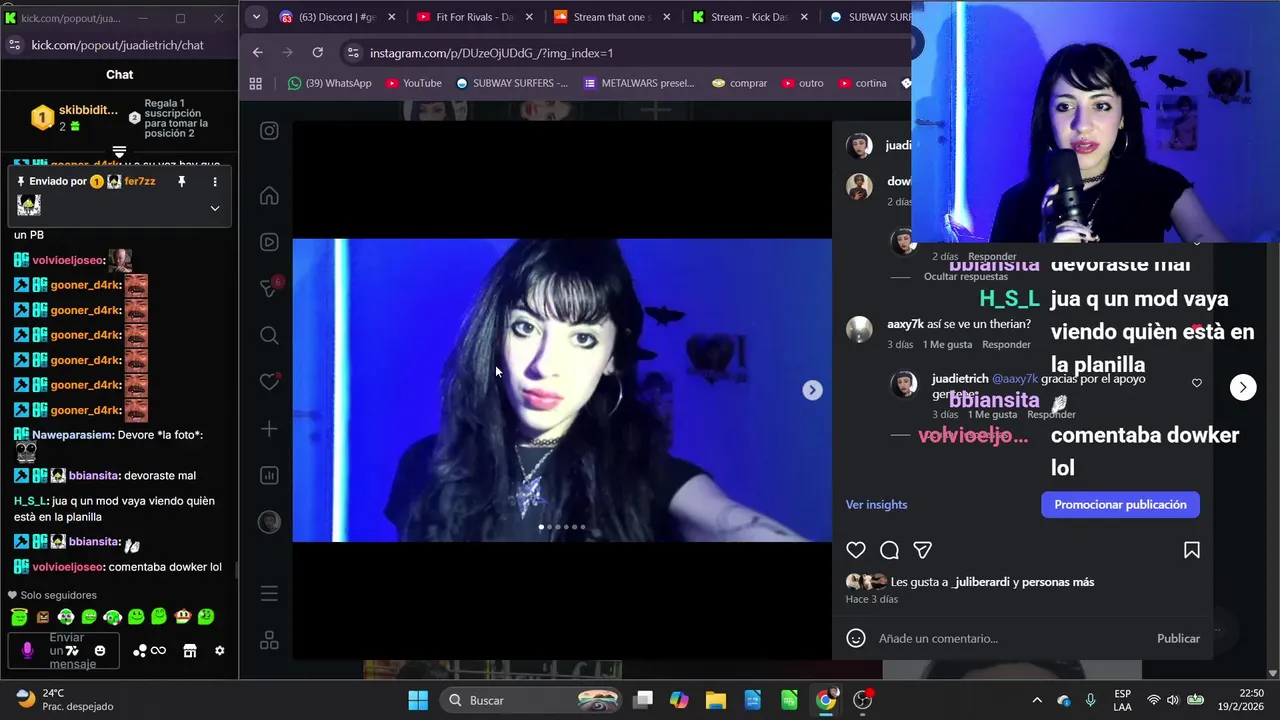This screenshot has width=1280, height=720.
Task: Collapse replies with 'Ocultar respuestas'
Action: click(x=966, y=277)
